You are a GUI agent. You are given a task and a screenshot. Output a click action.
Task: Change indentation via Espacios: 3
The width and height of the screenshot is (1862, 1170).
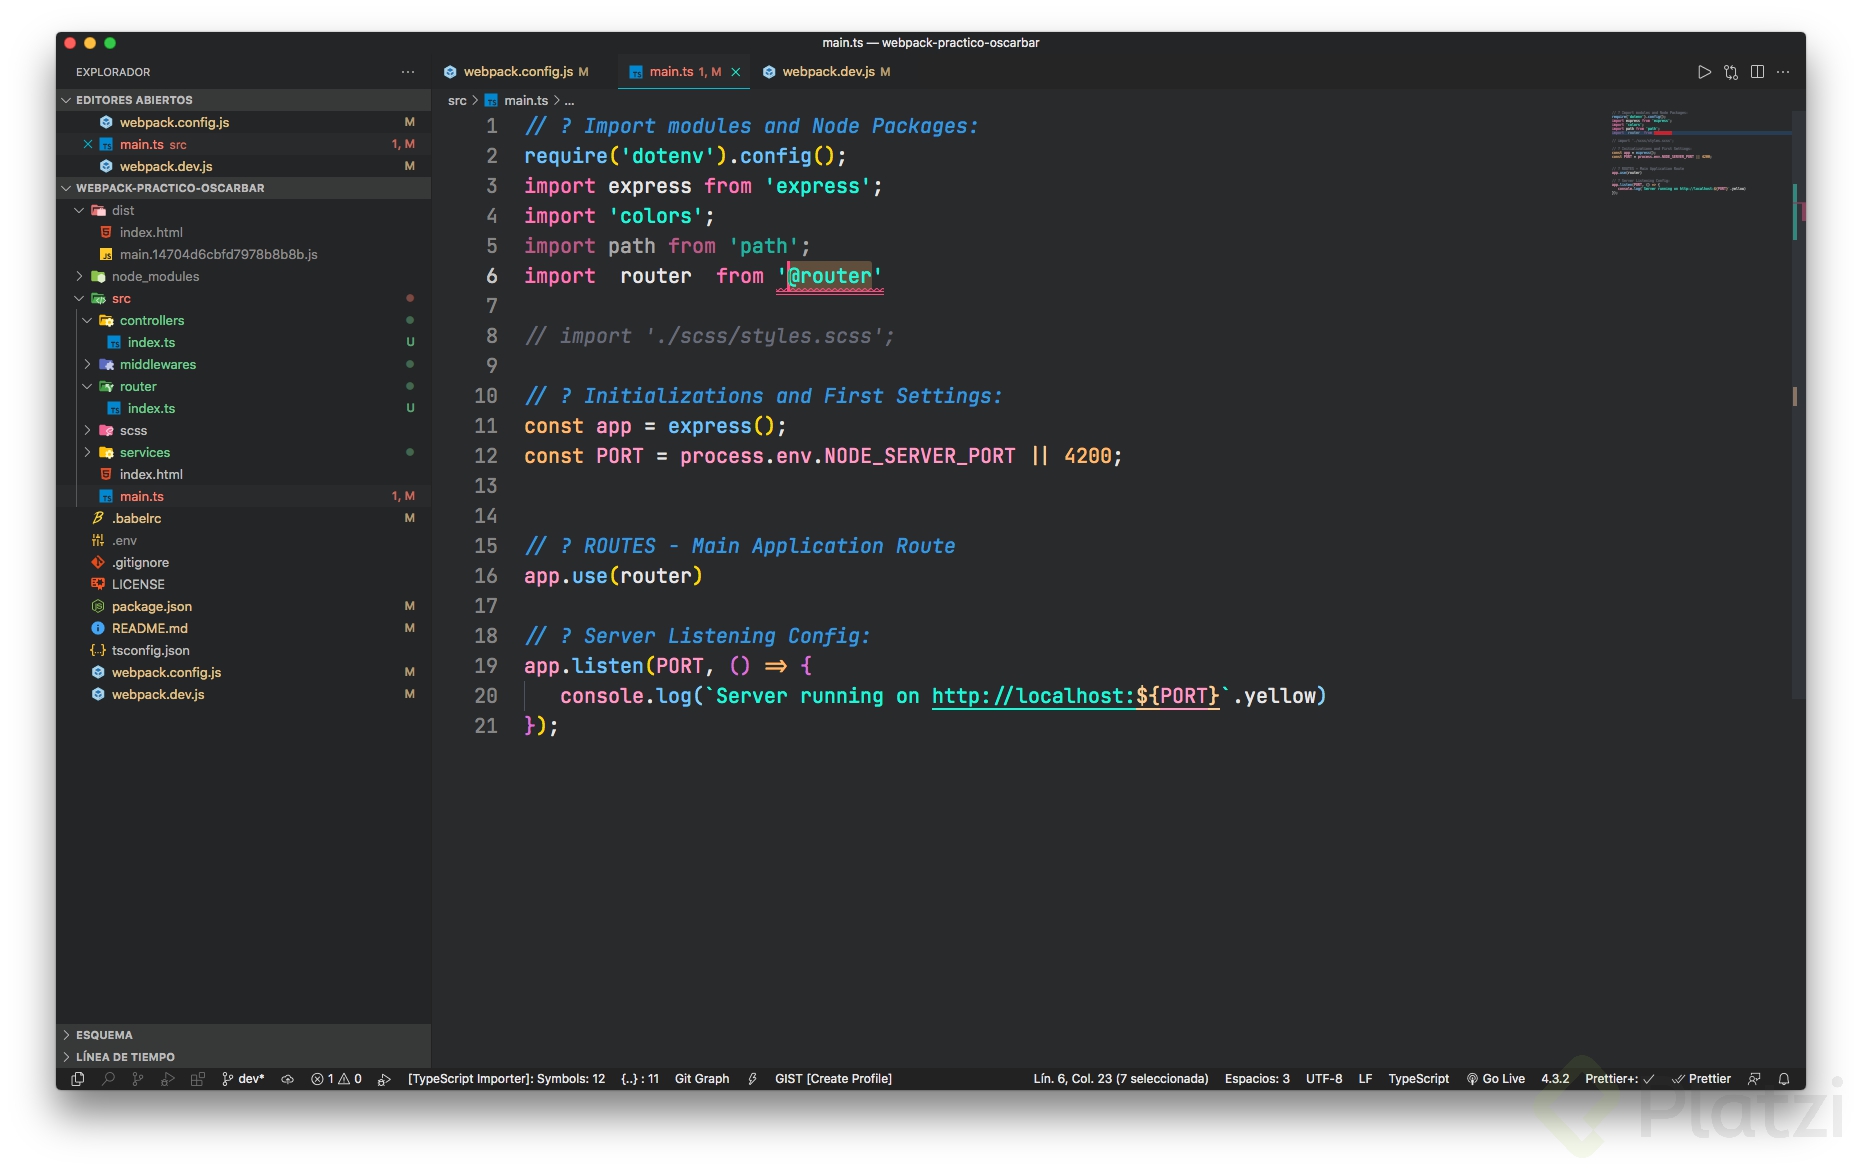point(1257,1079)
